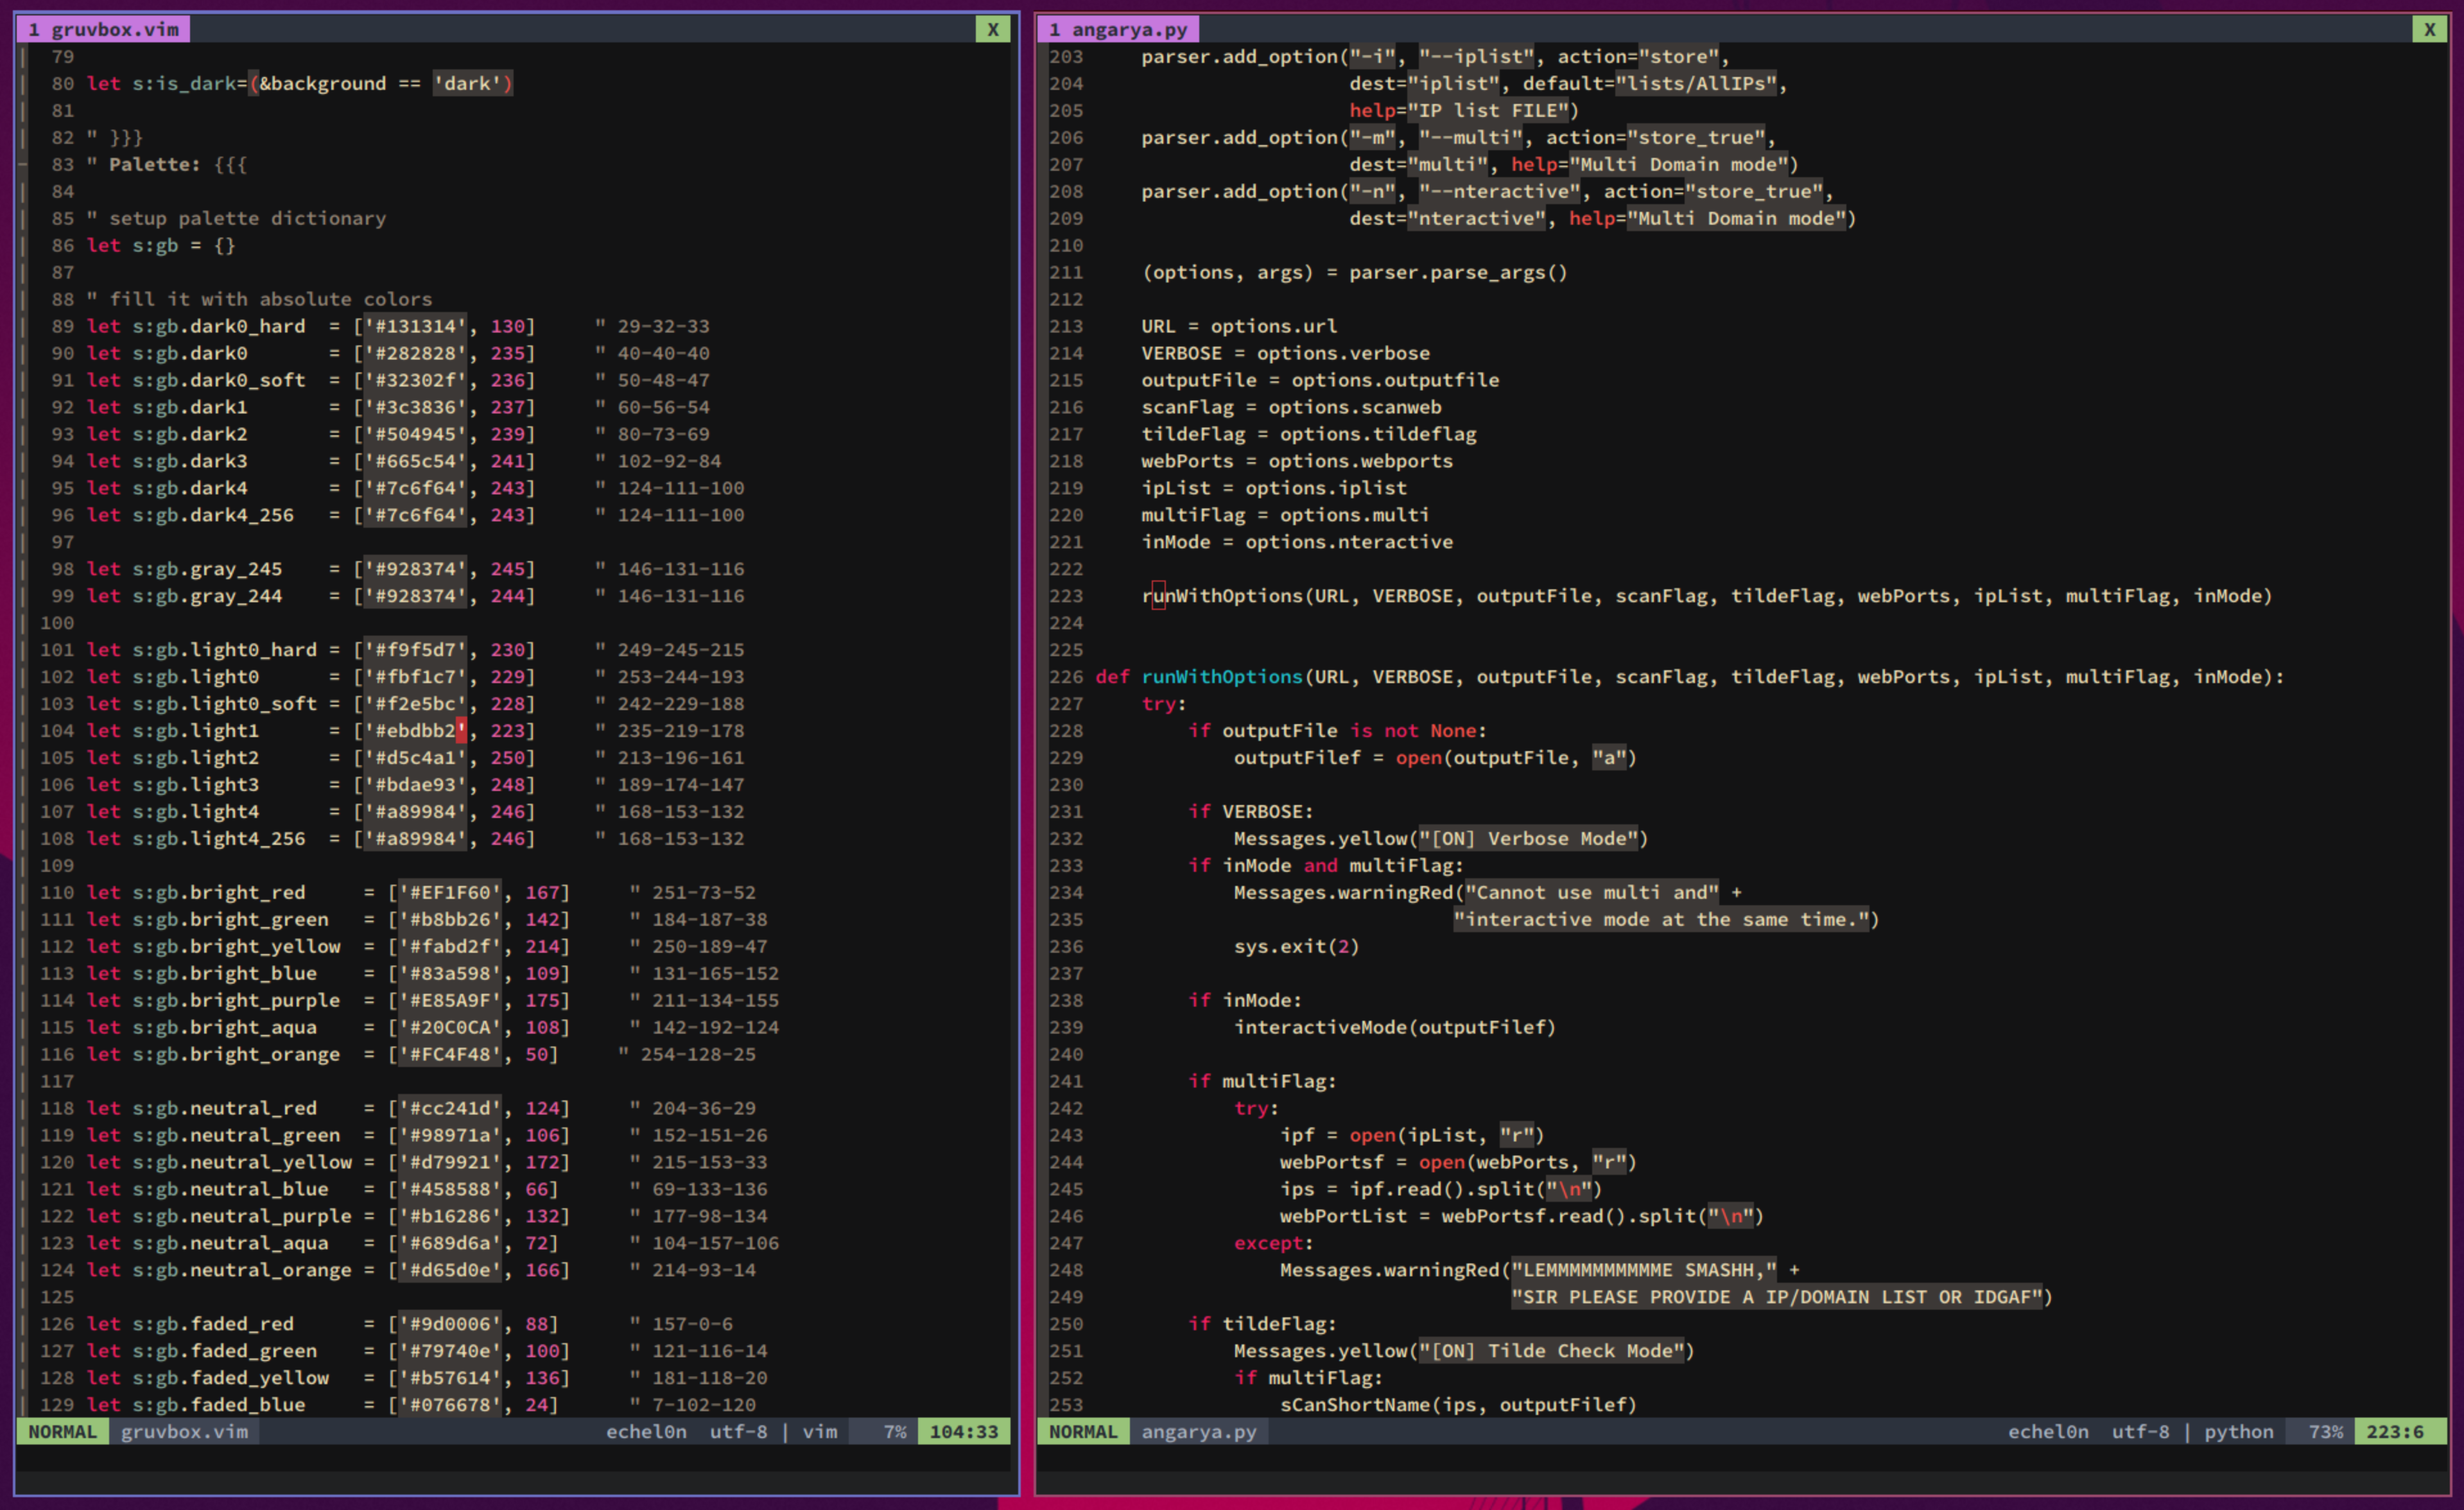
Task: Click NORMAL mode indicator in right statusline
Action: tap(1083, 1431)
